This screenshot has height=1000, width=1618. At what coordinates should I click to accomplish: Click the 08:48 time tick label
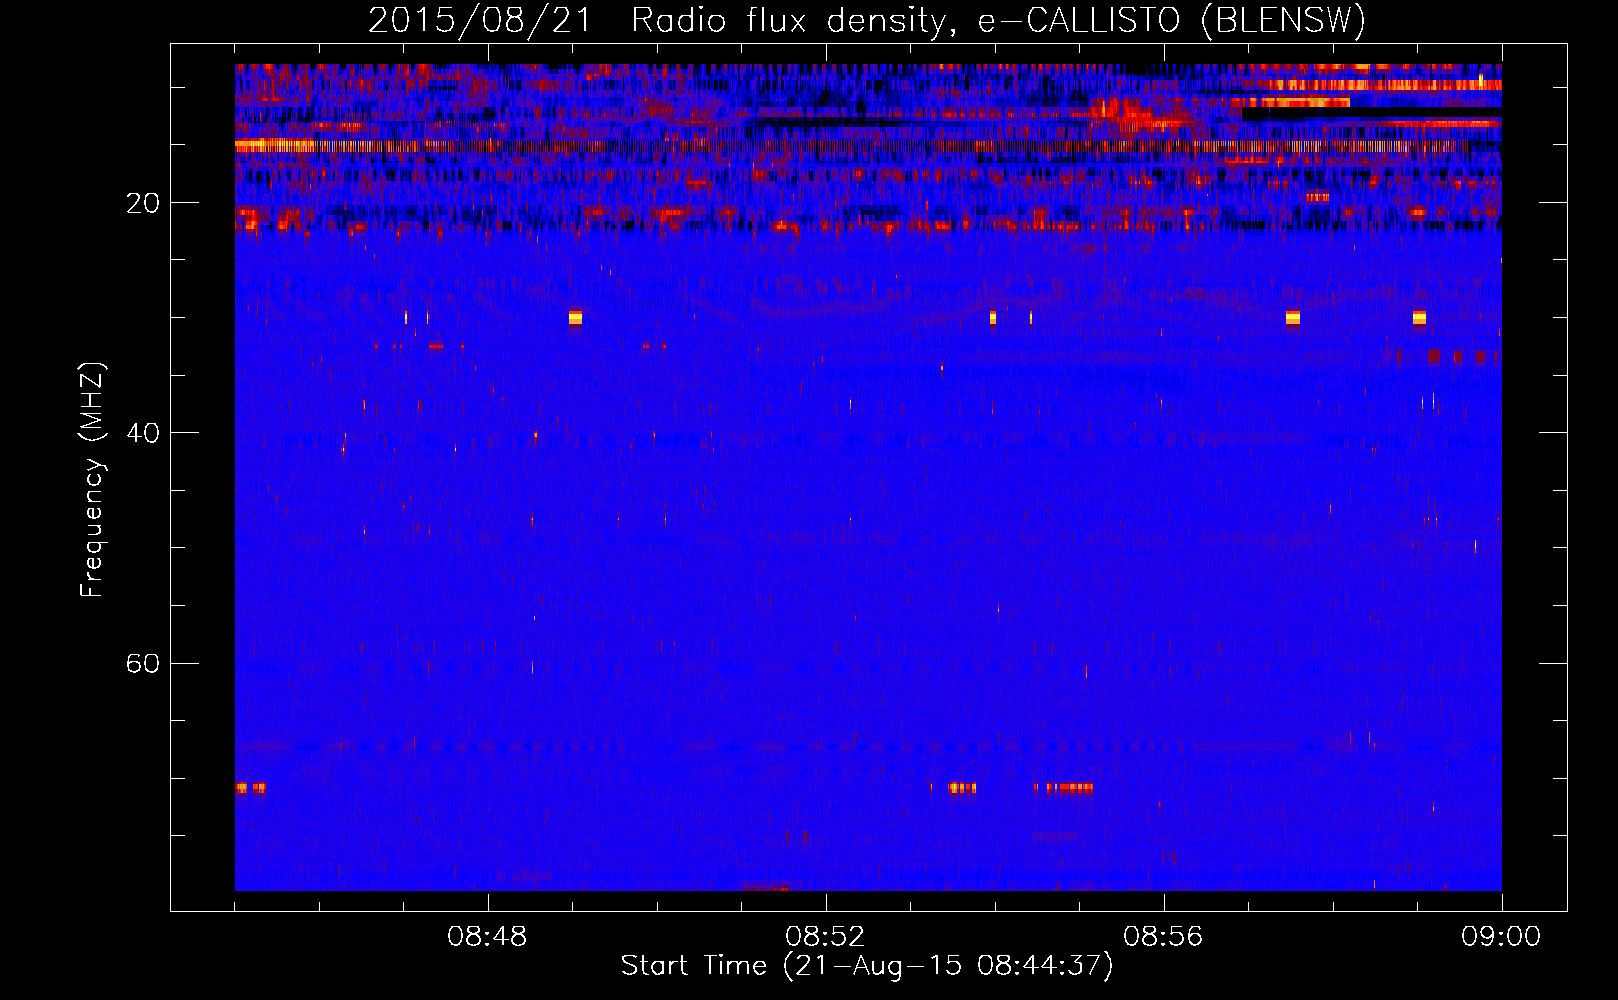tap(487, 937)
